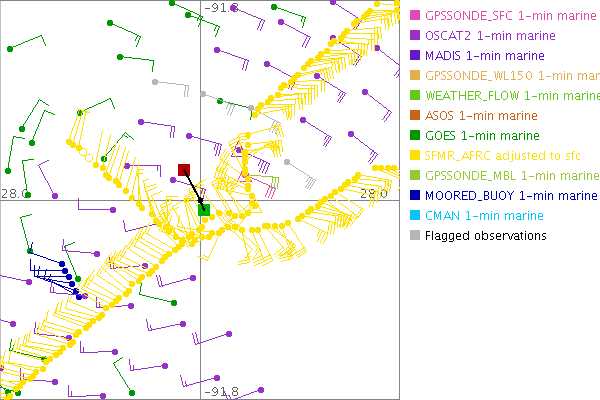Image resolution: width=600 pixels, height=400 pixels.
Task: Click the Flagged observations gray legend swatch
Action: tap(415, 236)
